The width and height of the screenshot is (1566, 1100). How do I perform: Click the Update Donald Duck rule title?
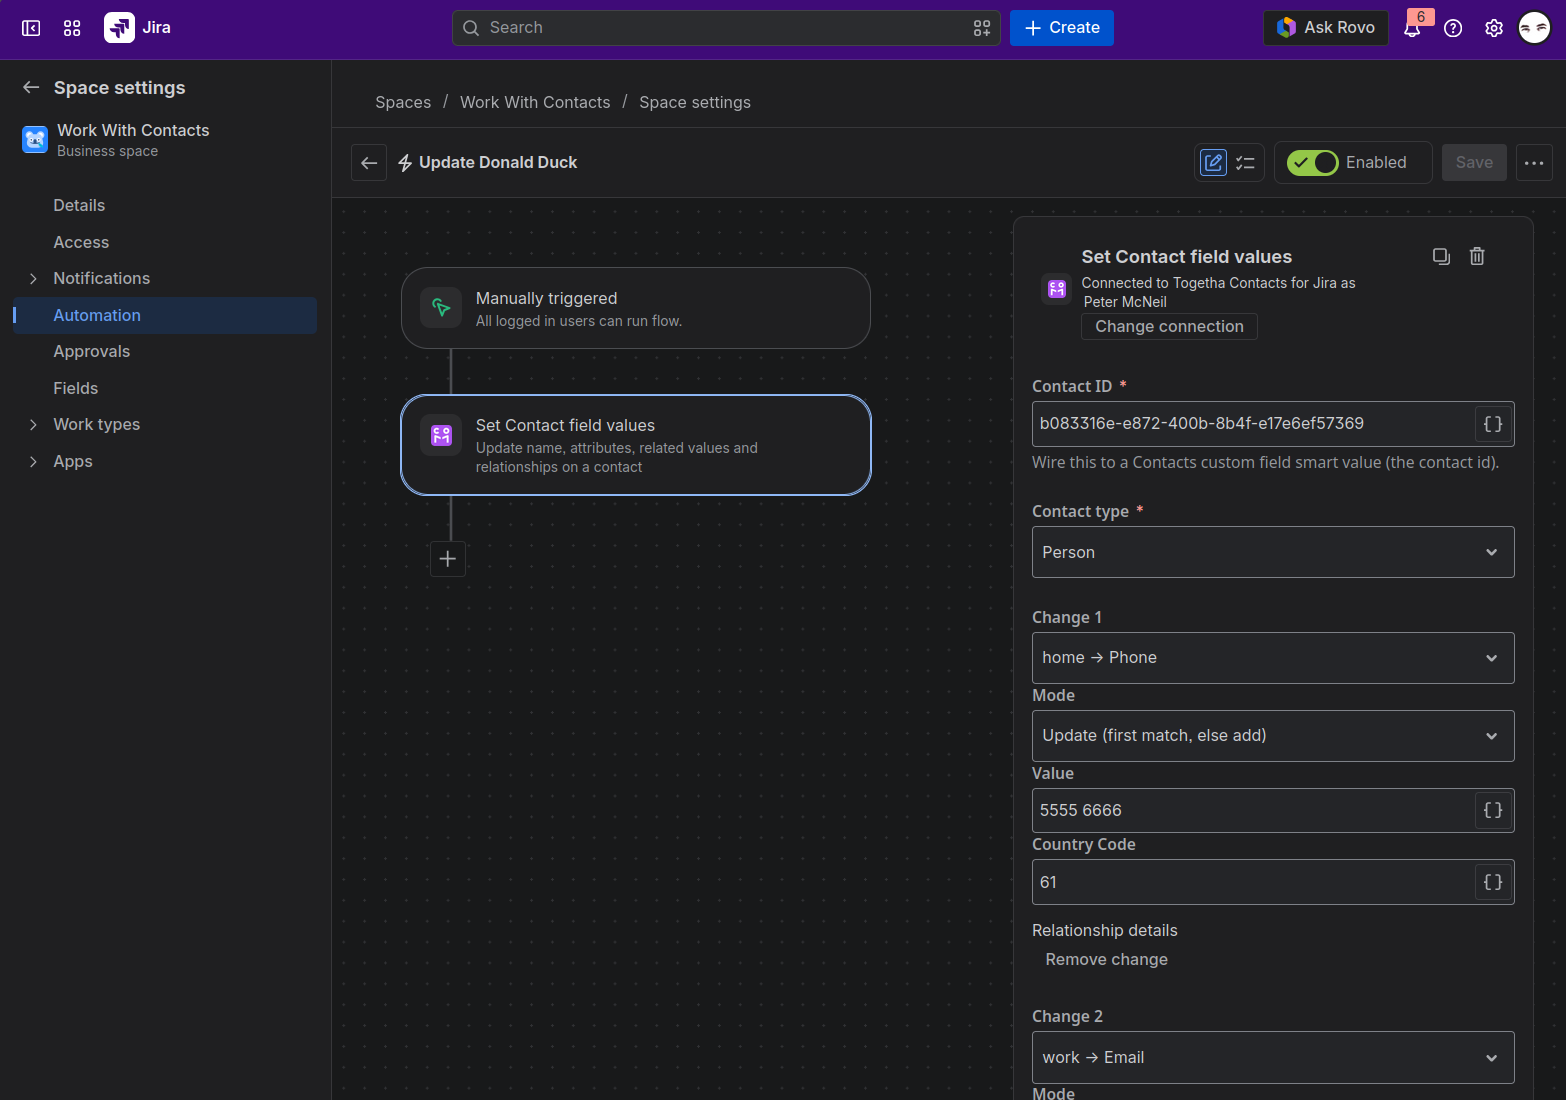(498, 162)
